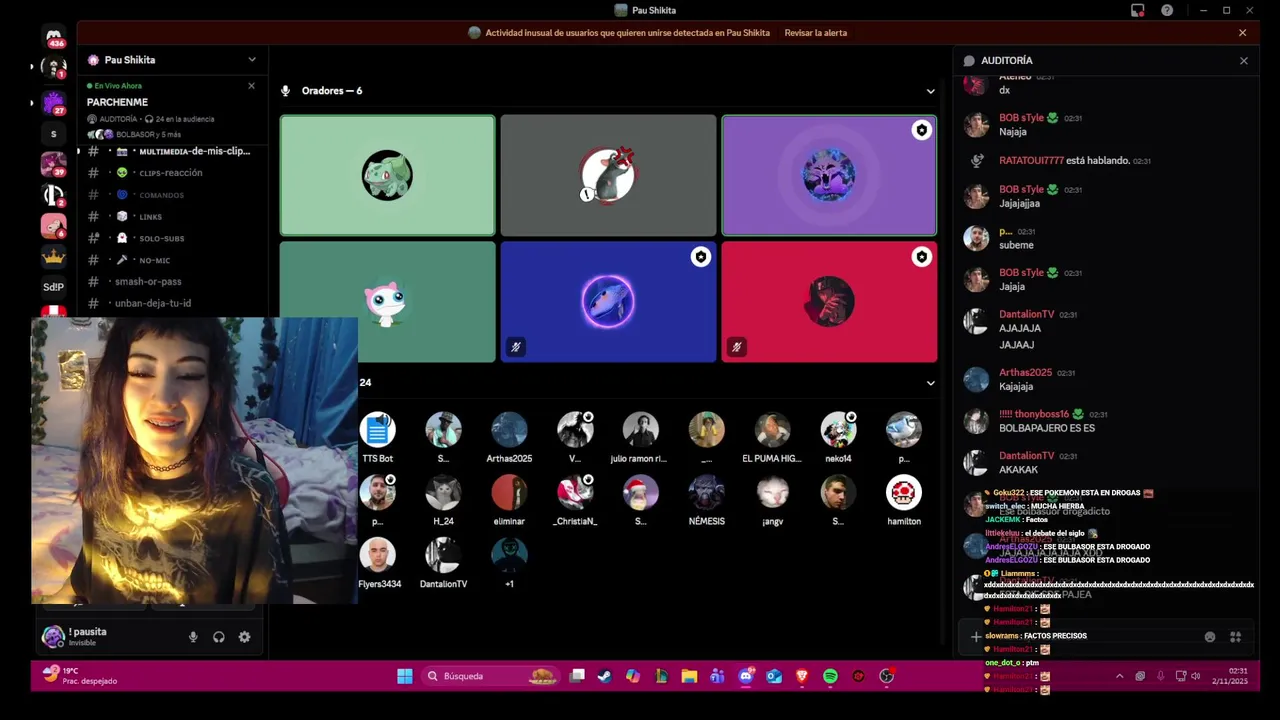Open julio ramon audience avatar
This screenshot has width=1280, height=720.
pyautogui.click(x=641, y=430)
